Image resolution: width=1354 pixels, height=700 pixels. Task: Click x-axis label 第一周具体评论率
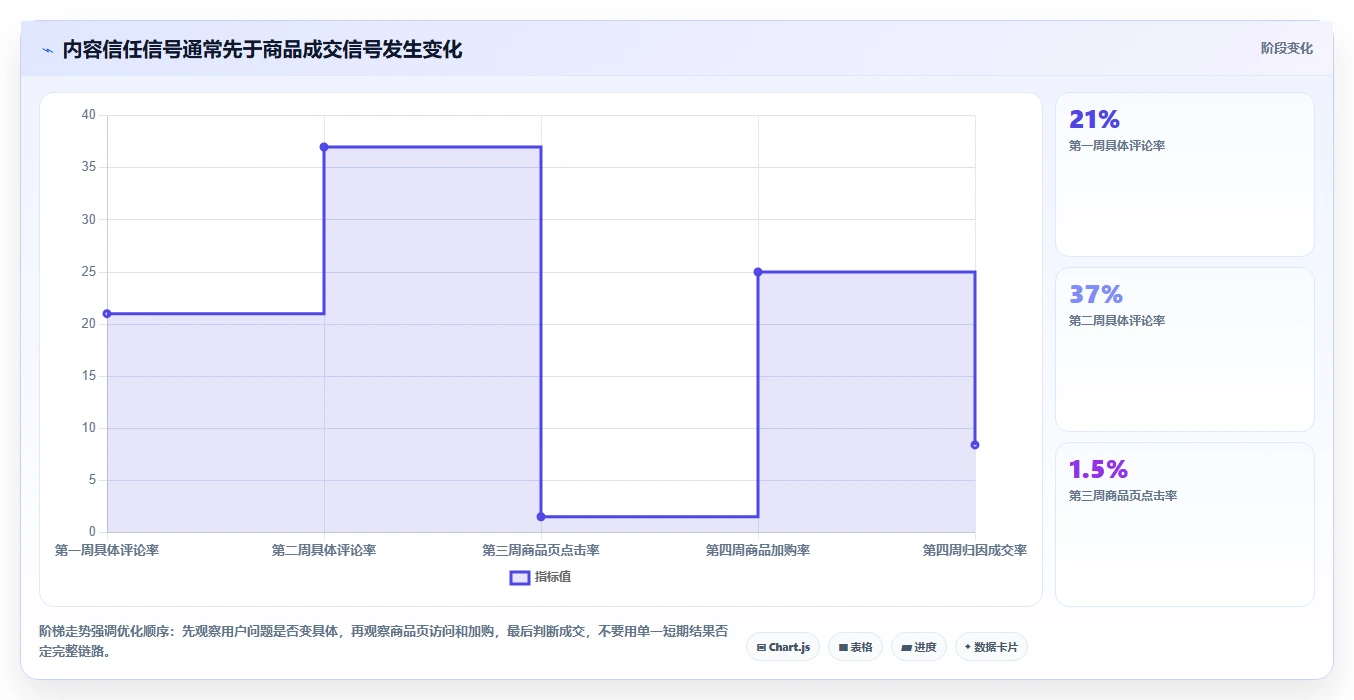pos(107,550)
